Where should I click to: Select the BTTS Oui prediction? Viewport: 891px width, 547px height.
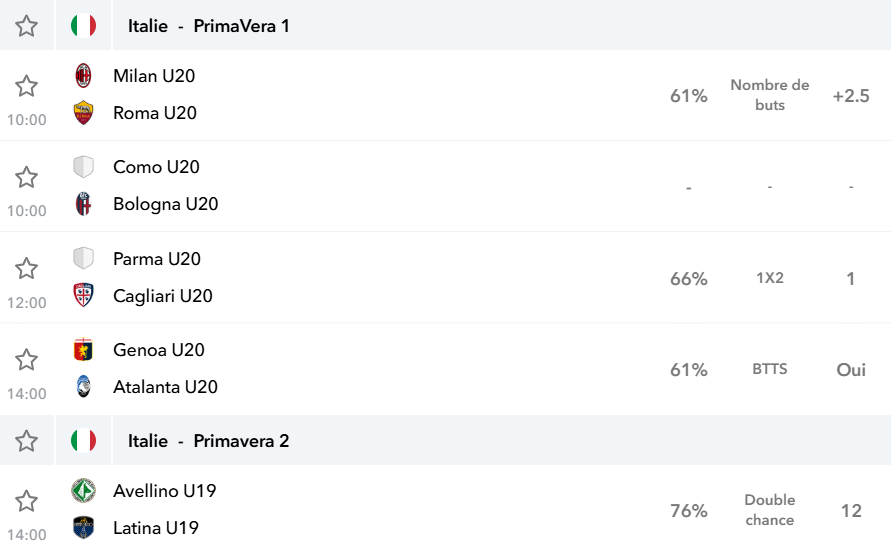point(851,370)
